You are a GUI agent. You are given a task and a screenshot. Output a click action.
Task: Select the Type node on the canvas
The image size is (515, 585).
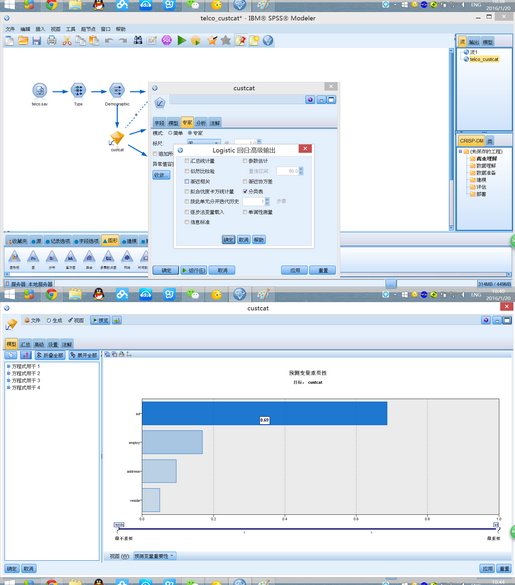pos(78,91)
